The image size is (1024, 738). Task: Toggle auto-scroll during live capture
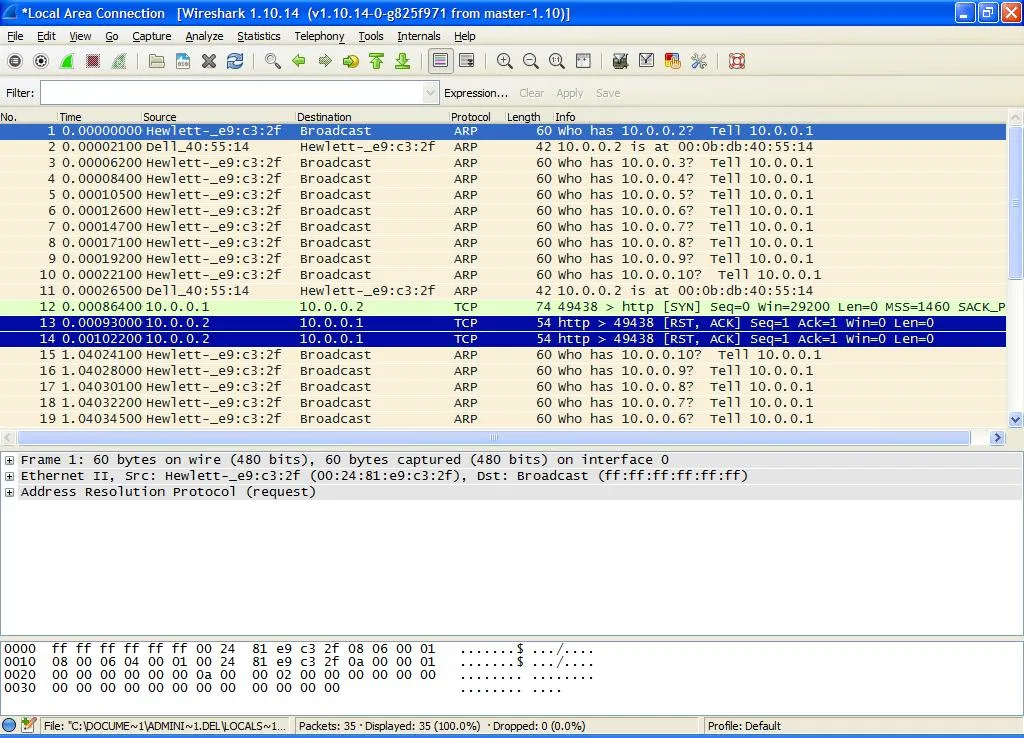[467, 61]
